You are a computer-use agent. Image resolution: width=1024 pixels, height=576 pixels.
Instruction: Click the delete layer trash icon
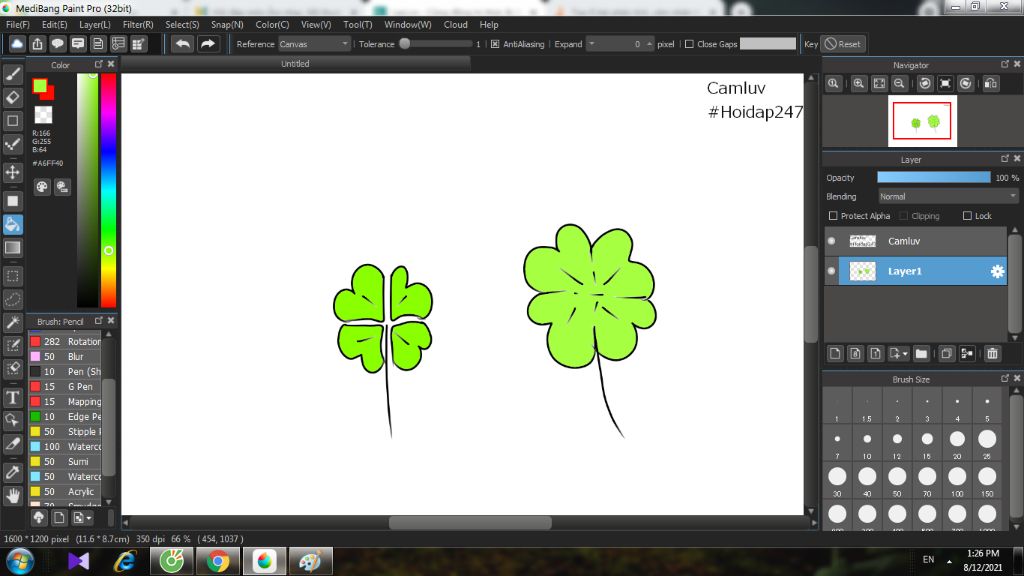tap(992, 353)
